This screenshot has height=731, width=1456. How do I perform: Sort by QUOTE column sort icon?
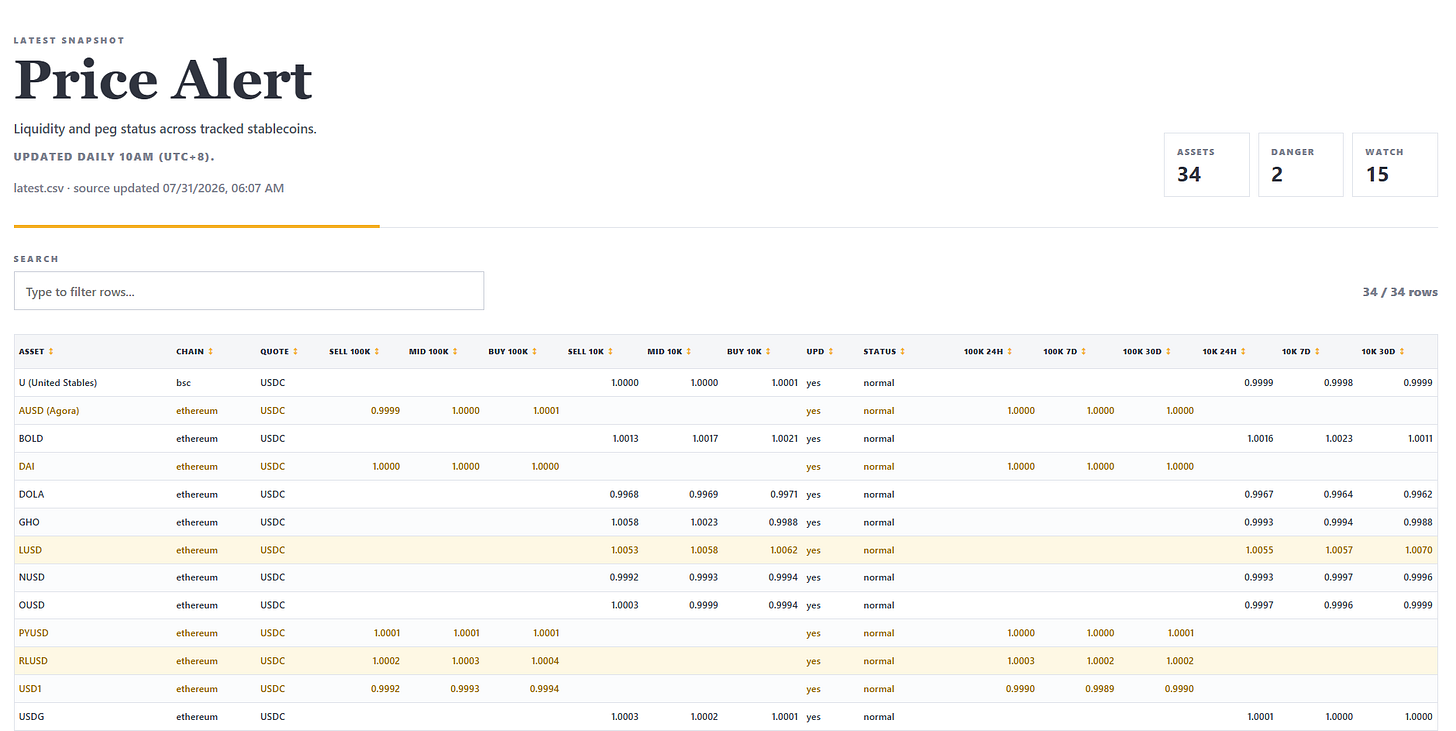(296, 352)
